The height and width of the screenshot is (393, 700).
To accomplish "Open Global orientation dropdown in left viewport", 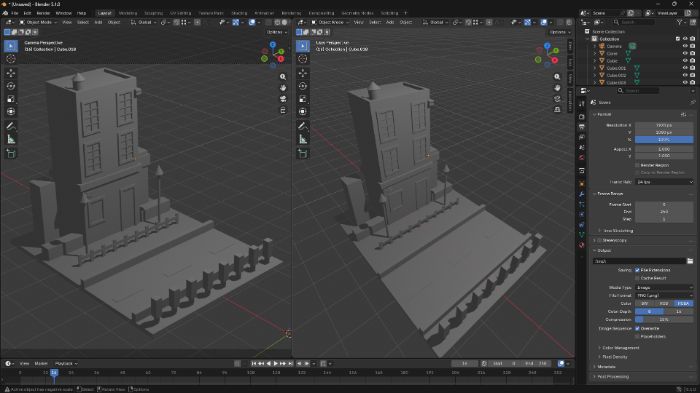I will coord(143,22).
